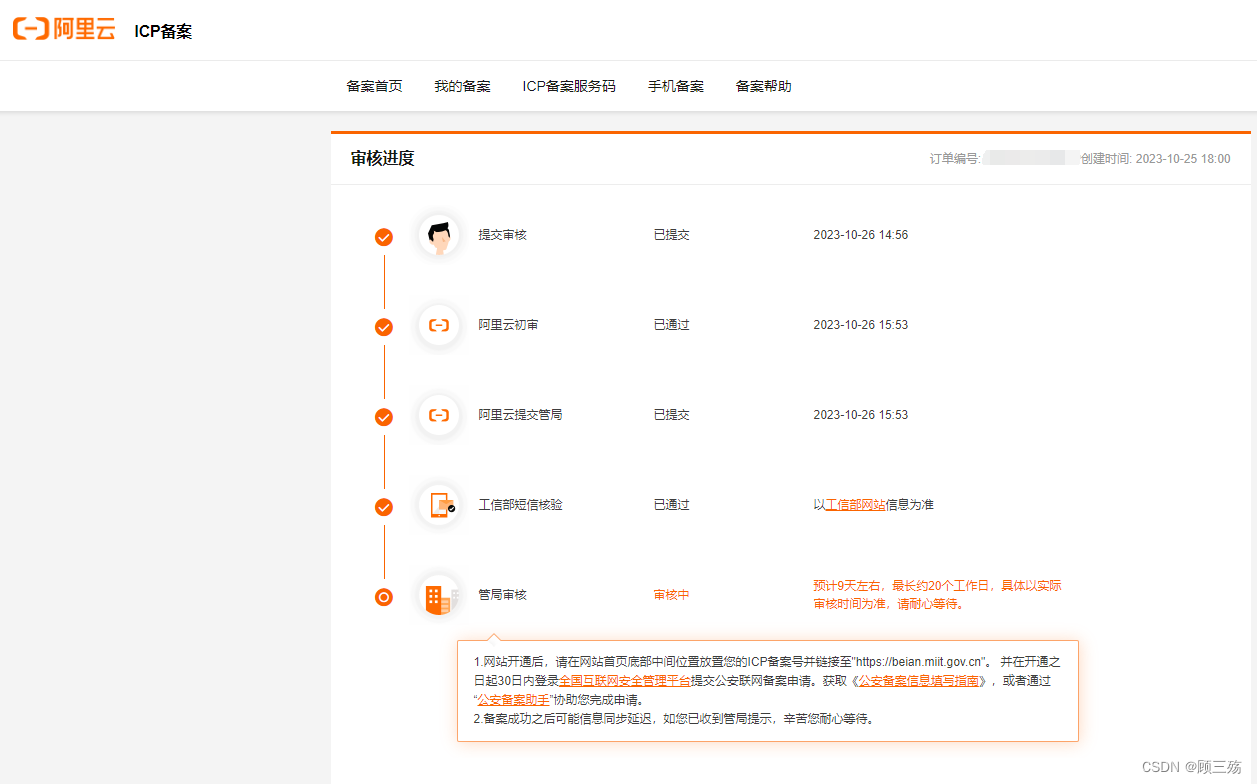This screenshot has height=784, width=1257.
Task: Click the 工信部短信核验 phone icon
Action: [x=439, y=505]
